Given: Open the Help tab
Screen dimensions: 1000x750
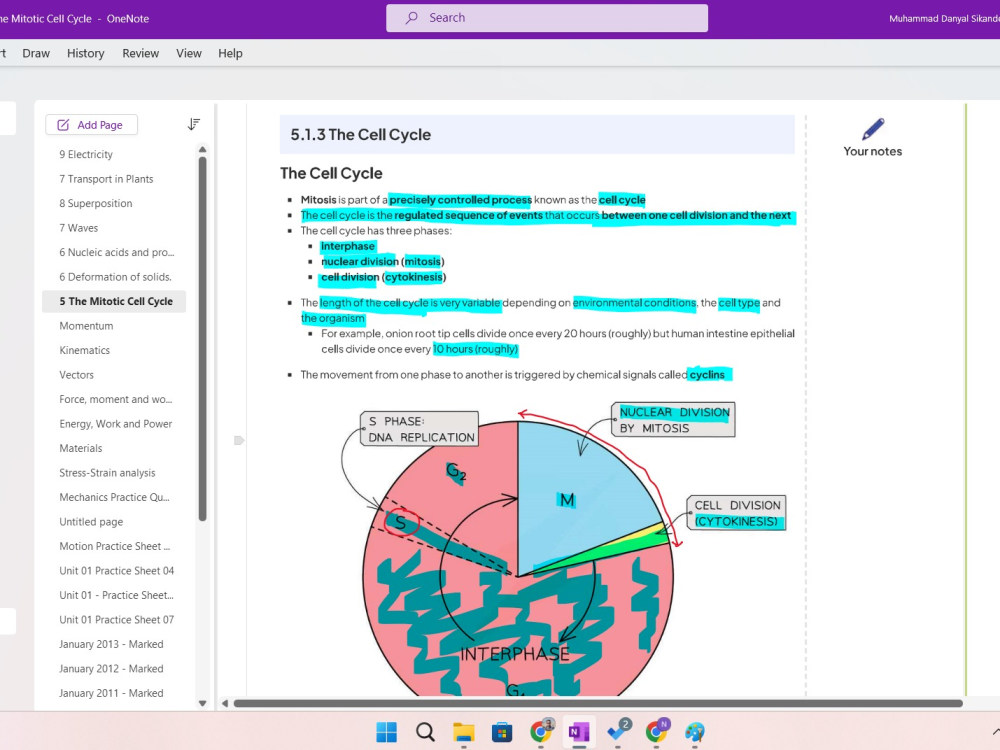Looking at the screenshot, I should (230, 54).
